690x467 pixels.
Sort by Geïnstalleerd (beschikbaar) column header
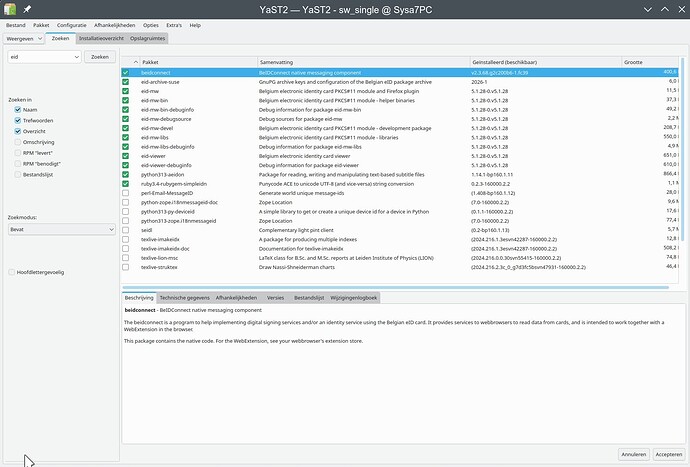(546, 62)
